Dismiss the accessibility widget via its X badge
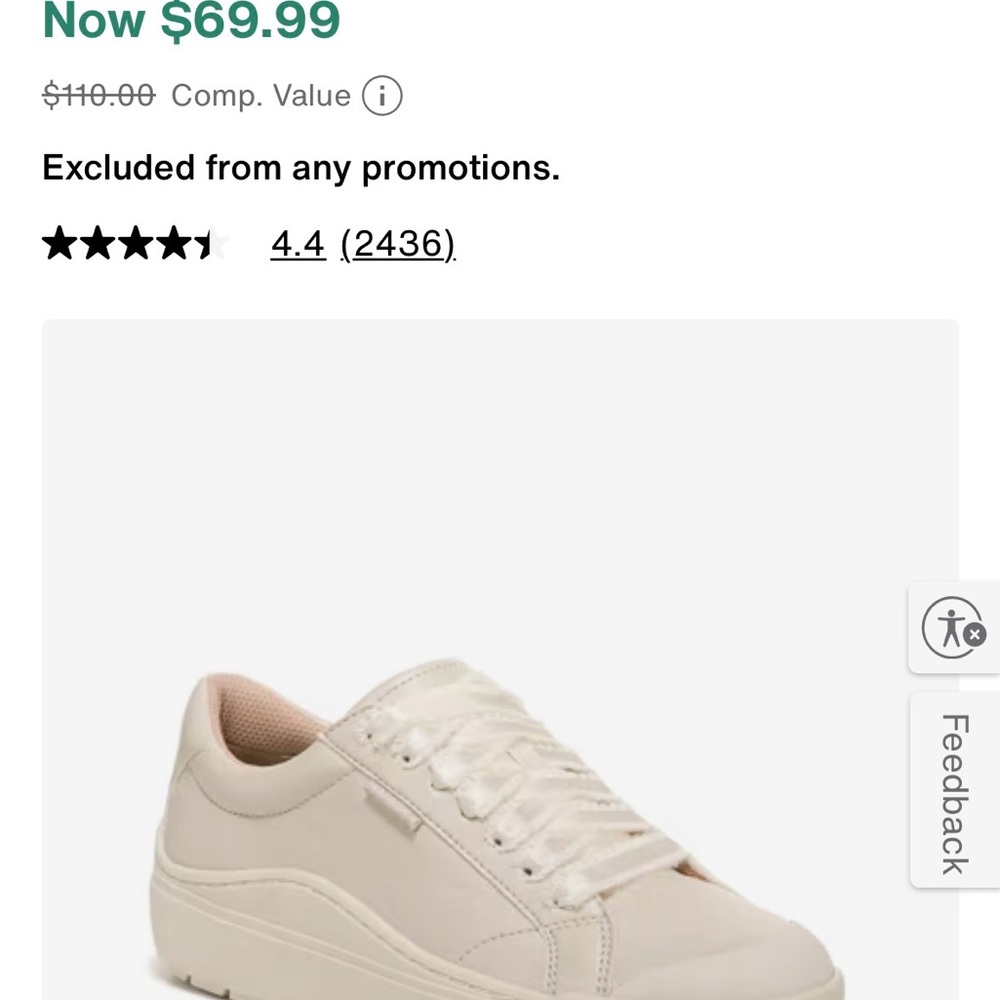Viewport: 1000px width, 1000px height. click(976, 634)
